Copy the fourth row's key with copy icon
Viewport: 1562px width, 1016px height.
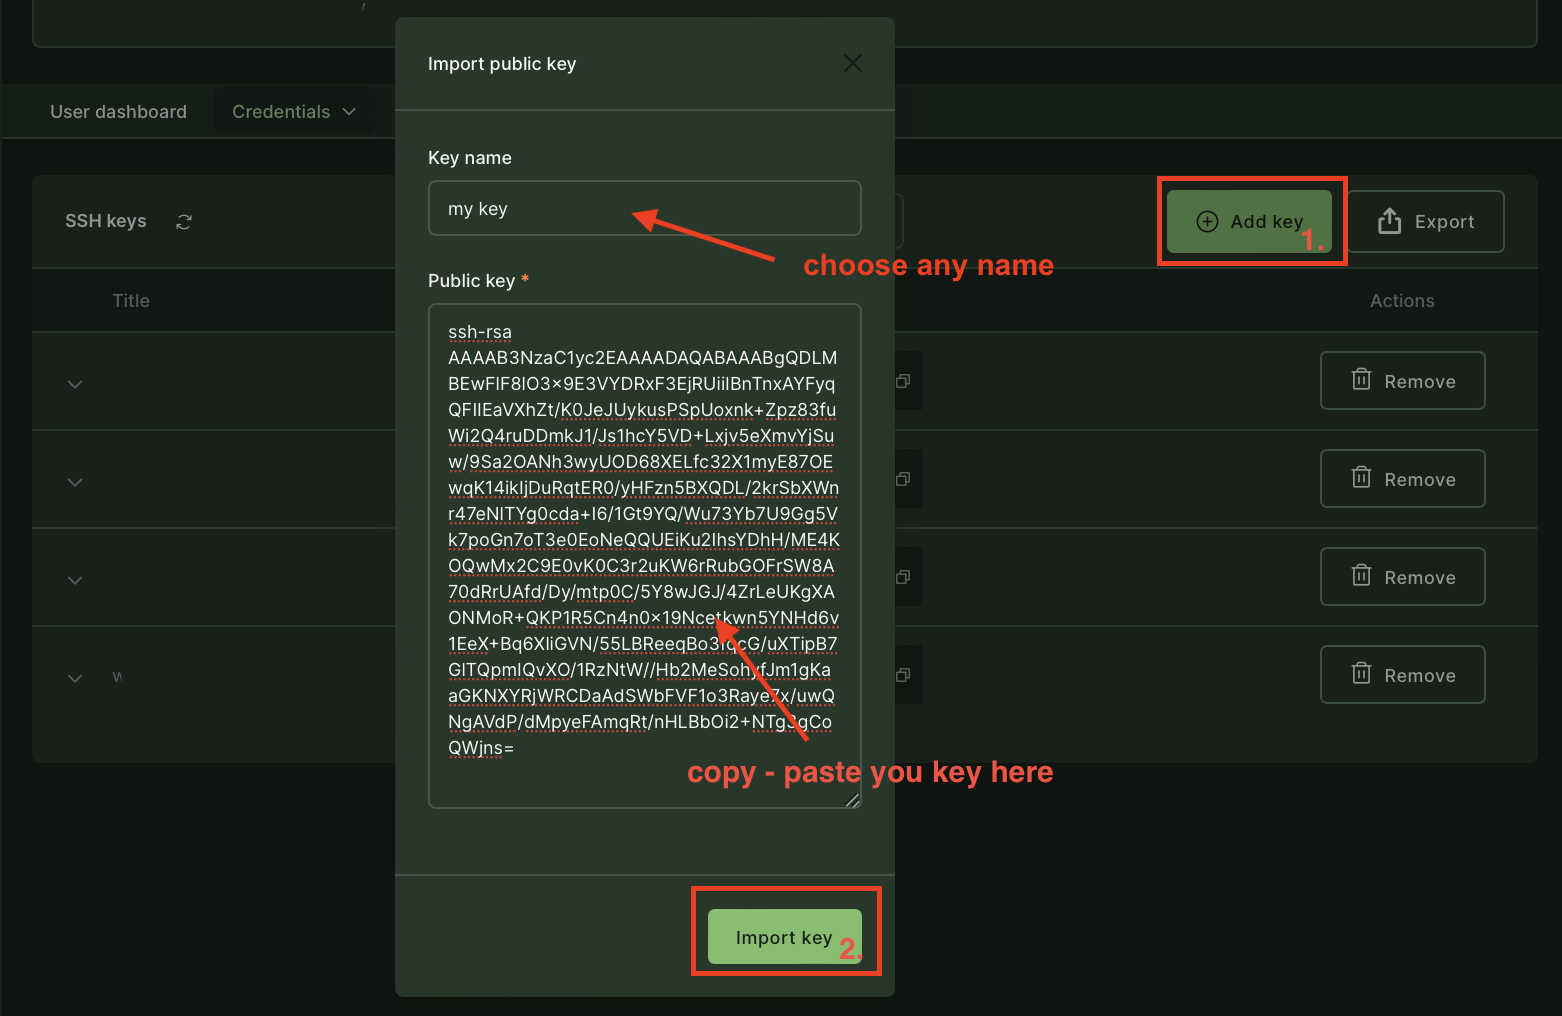coord(903,675)
